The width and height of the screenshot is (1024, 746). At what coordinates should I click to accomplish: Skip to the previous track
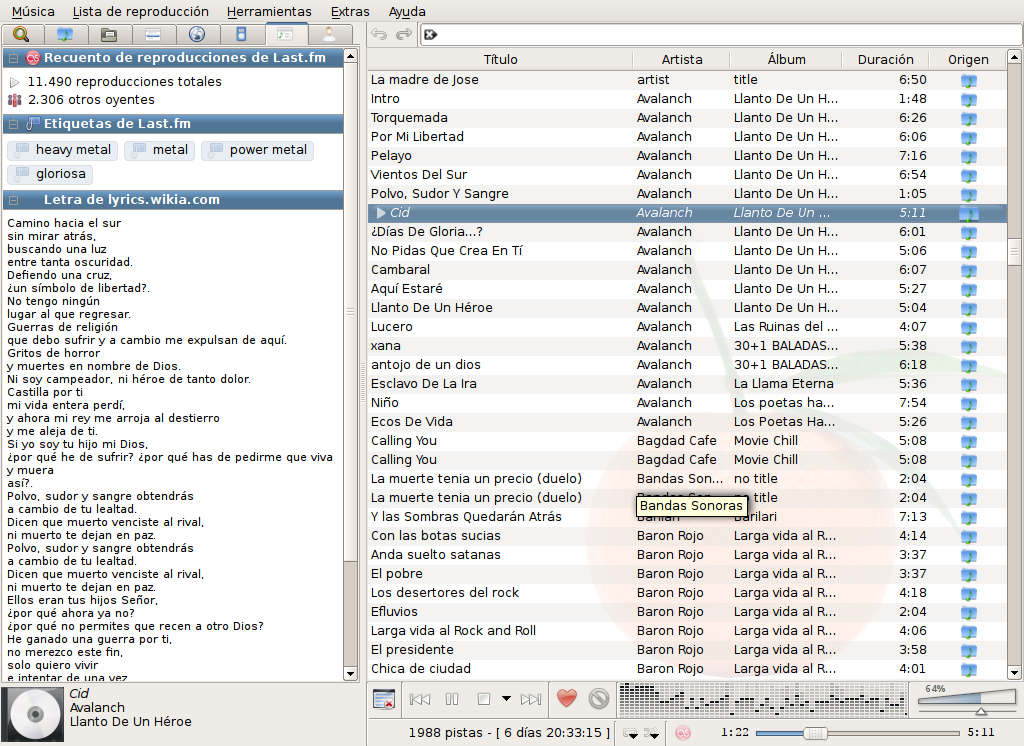click(420, 700)
